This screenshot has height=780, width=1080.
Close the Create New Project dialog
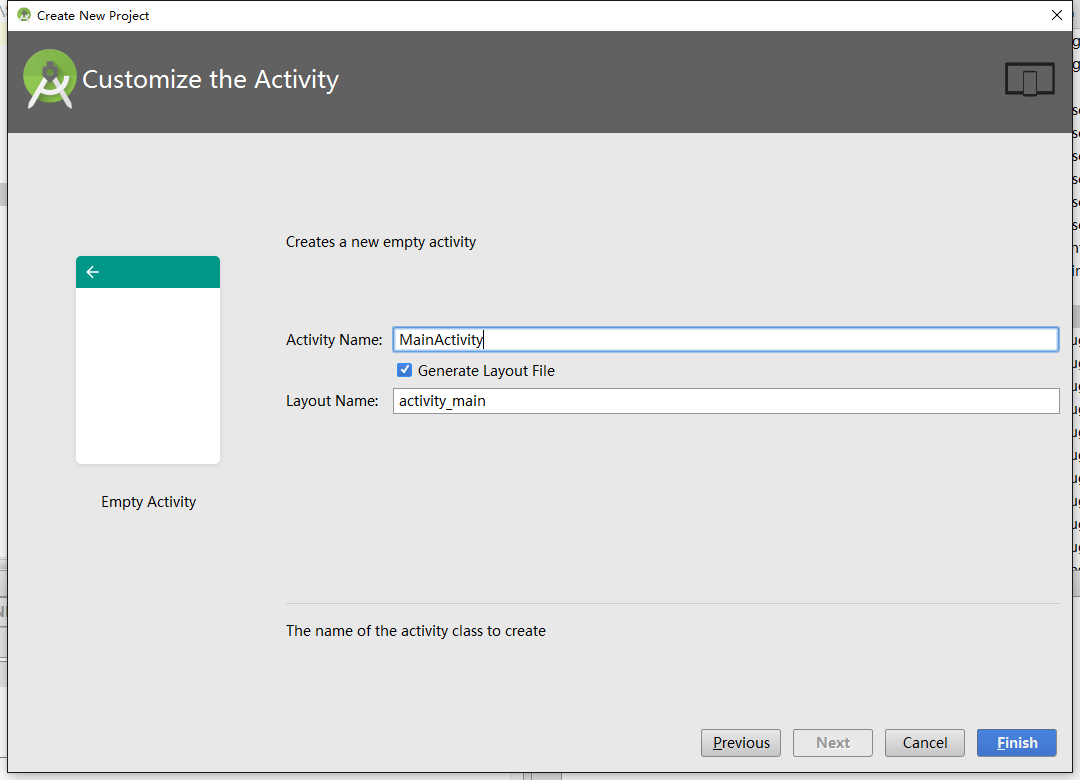click(x=1056, y=15)
